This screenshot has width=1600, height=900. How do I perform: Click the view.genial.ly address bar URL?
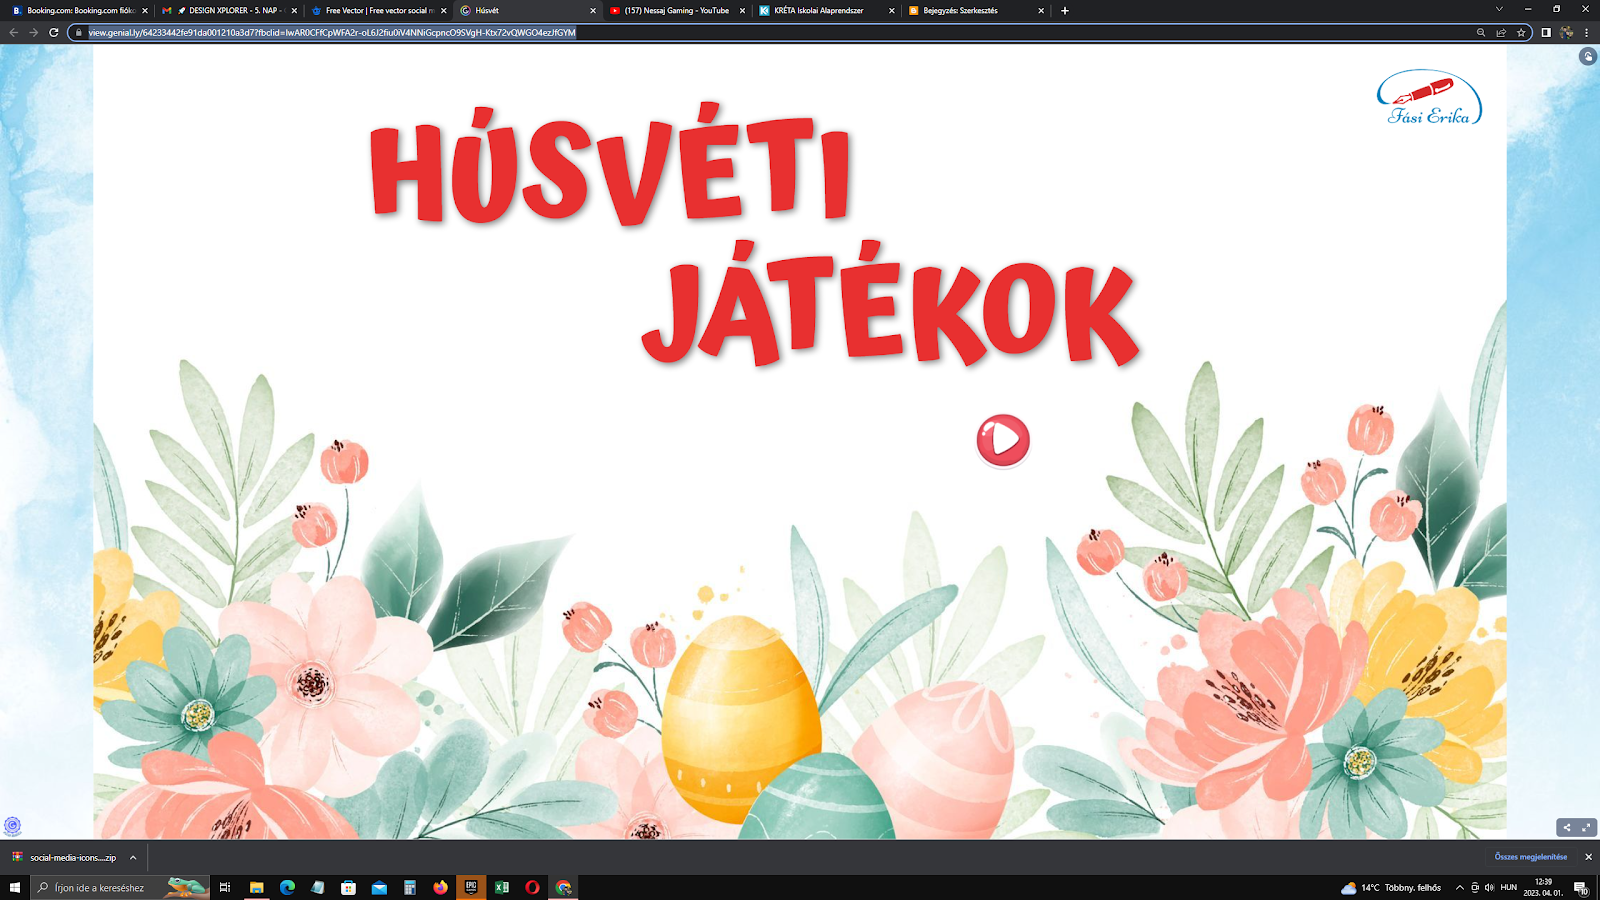pos(332,32)
